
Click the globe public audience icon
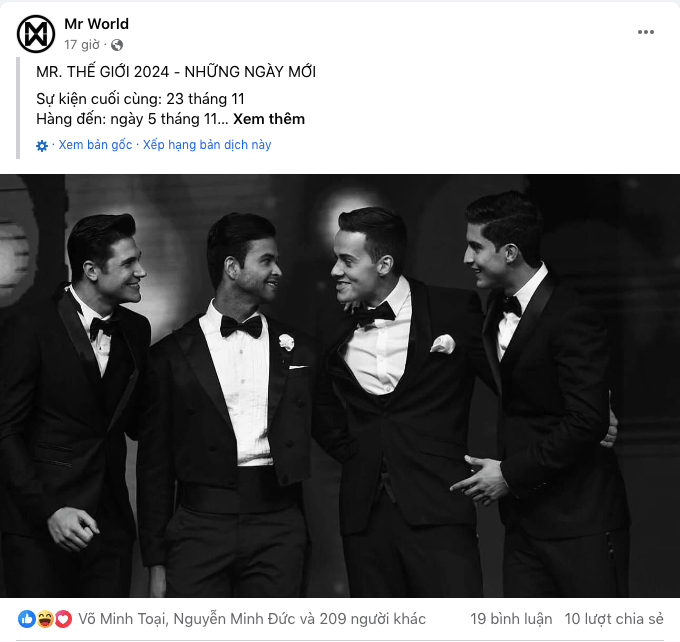click(117, 45)
